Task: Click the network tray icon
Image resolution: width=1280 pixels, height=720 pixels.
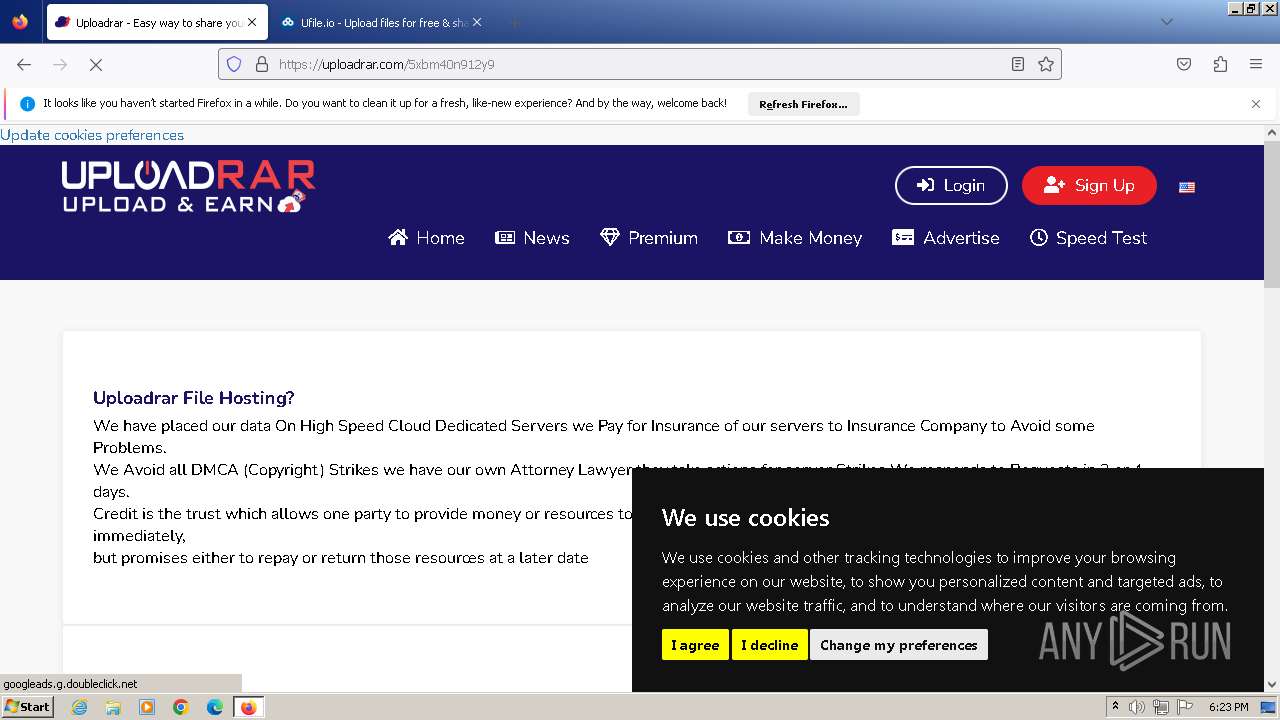Action: point(1160,707)
